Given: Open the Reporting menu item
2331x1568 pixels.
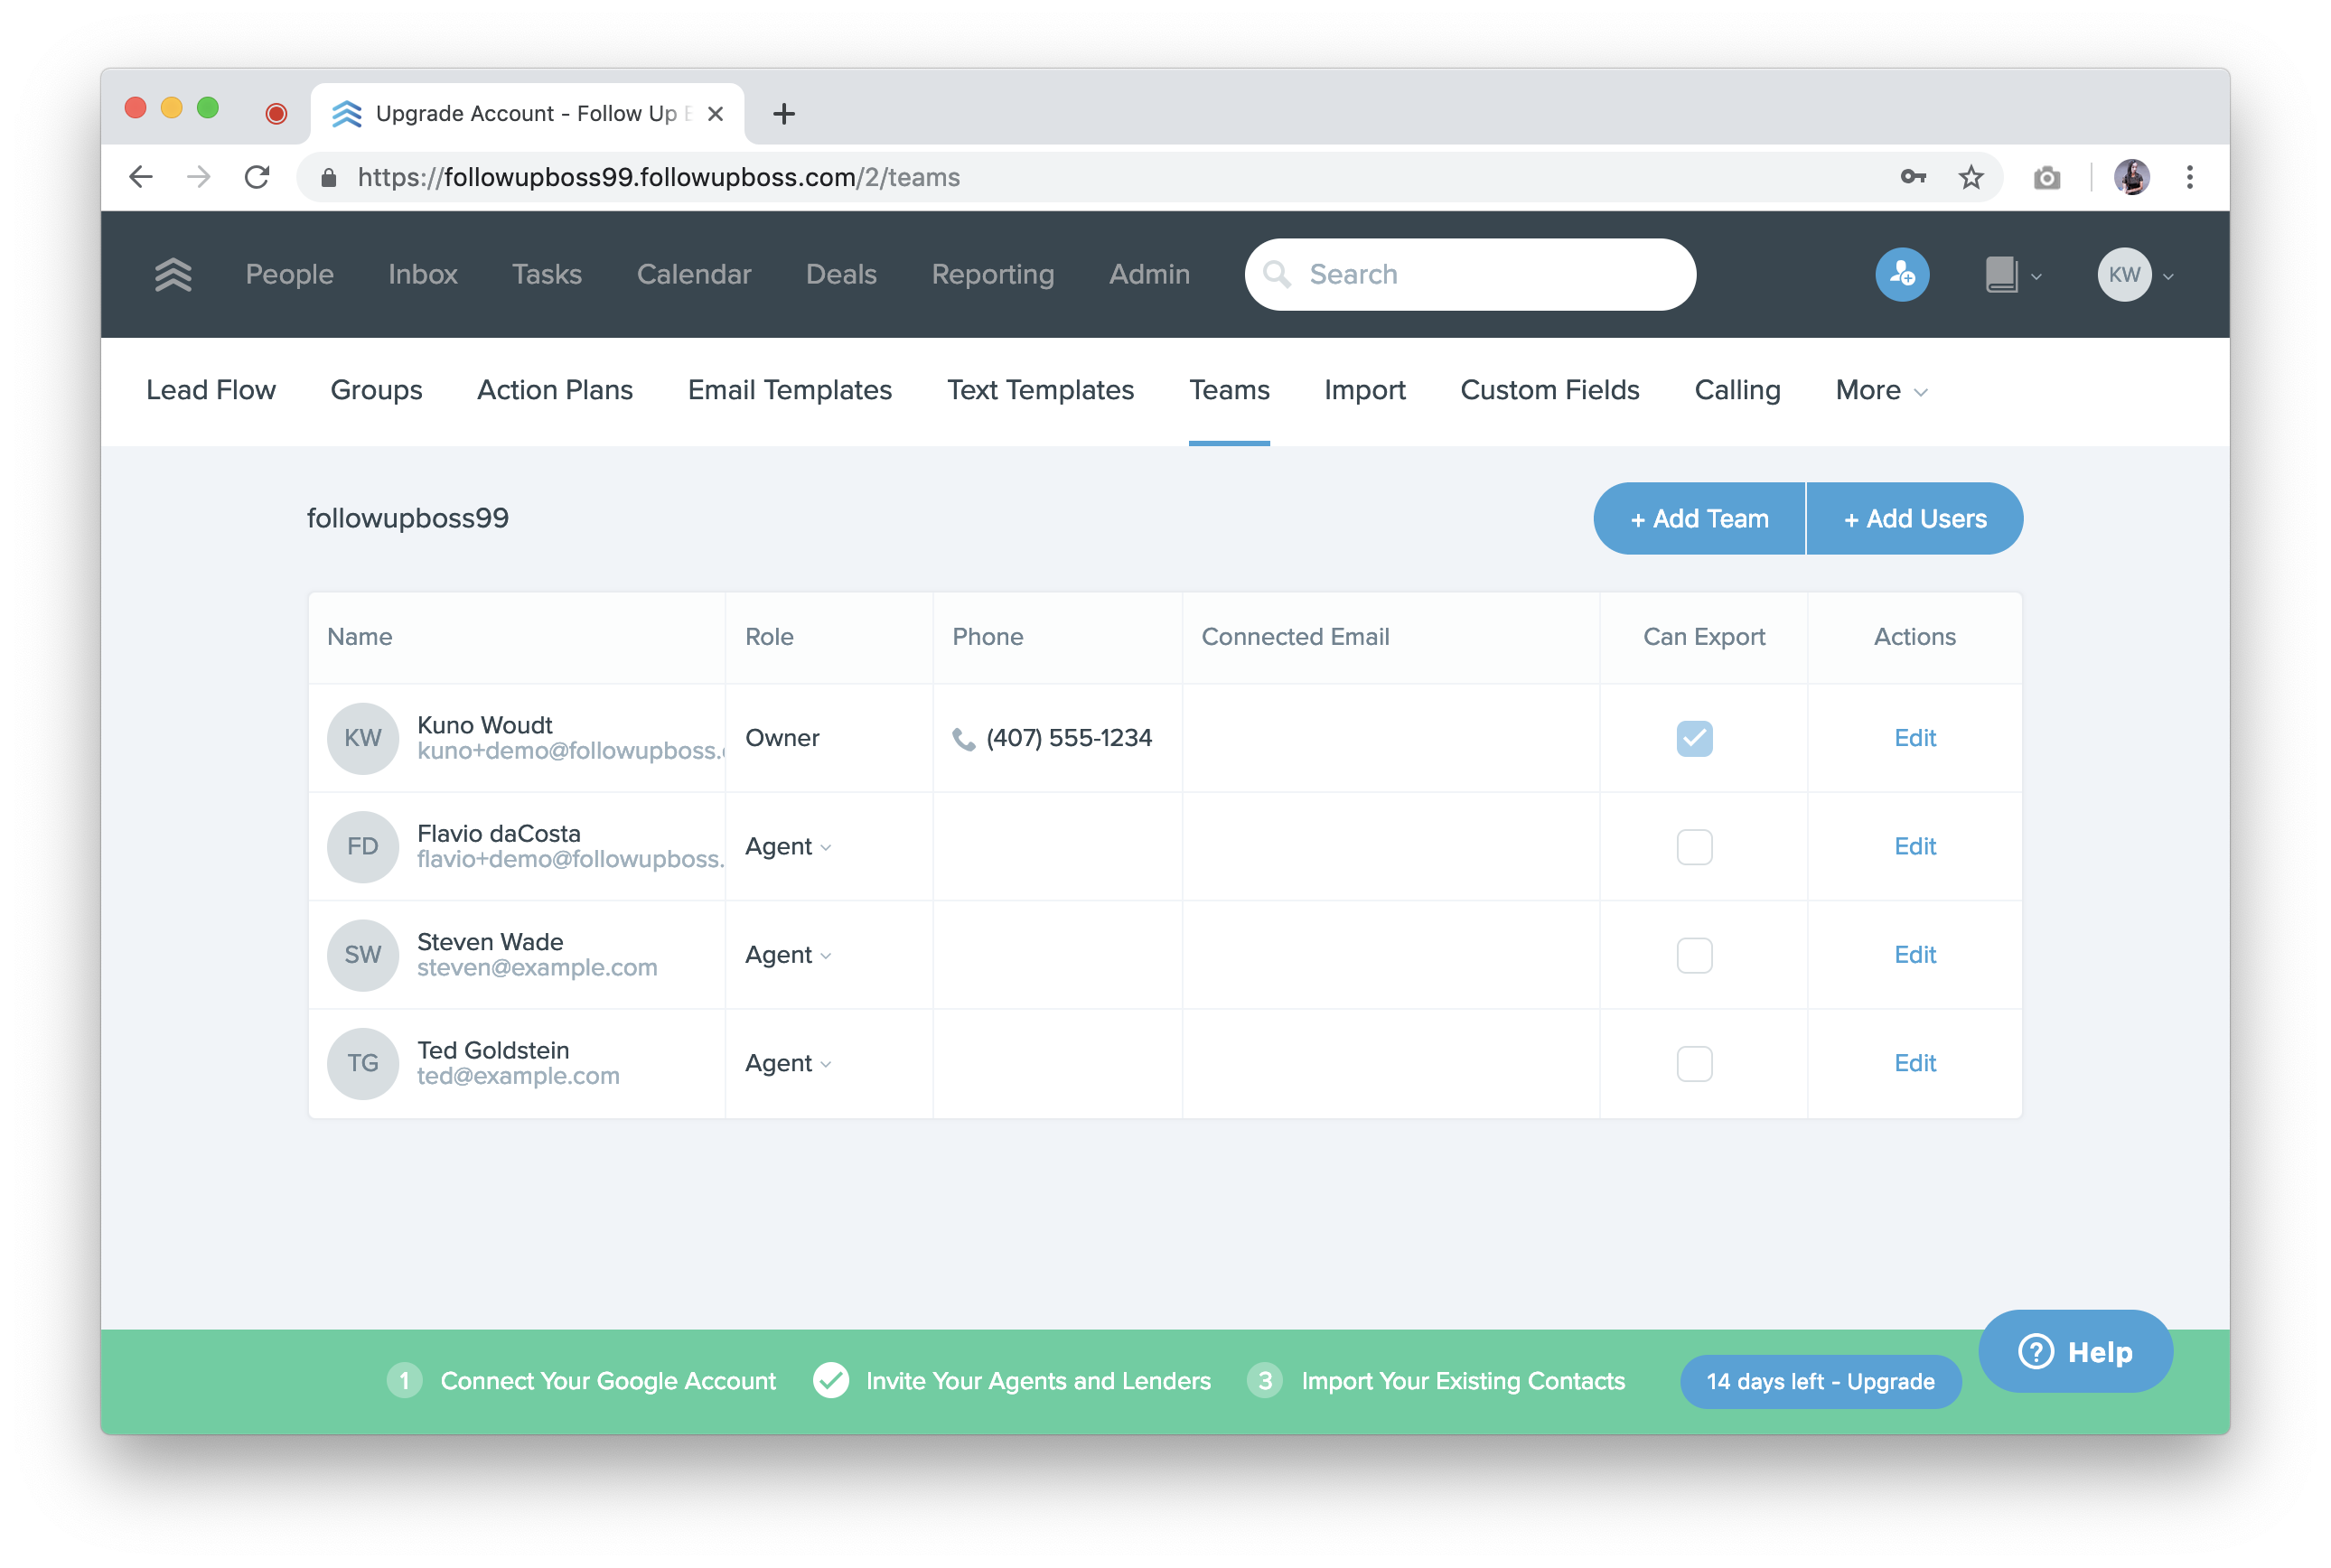Looking at the screenshot, I should tap(992, 274).
